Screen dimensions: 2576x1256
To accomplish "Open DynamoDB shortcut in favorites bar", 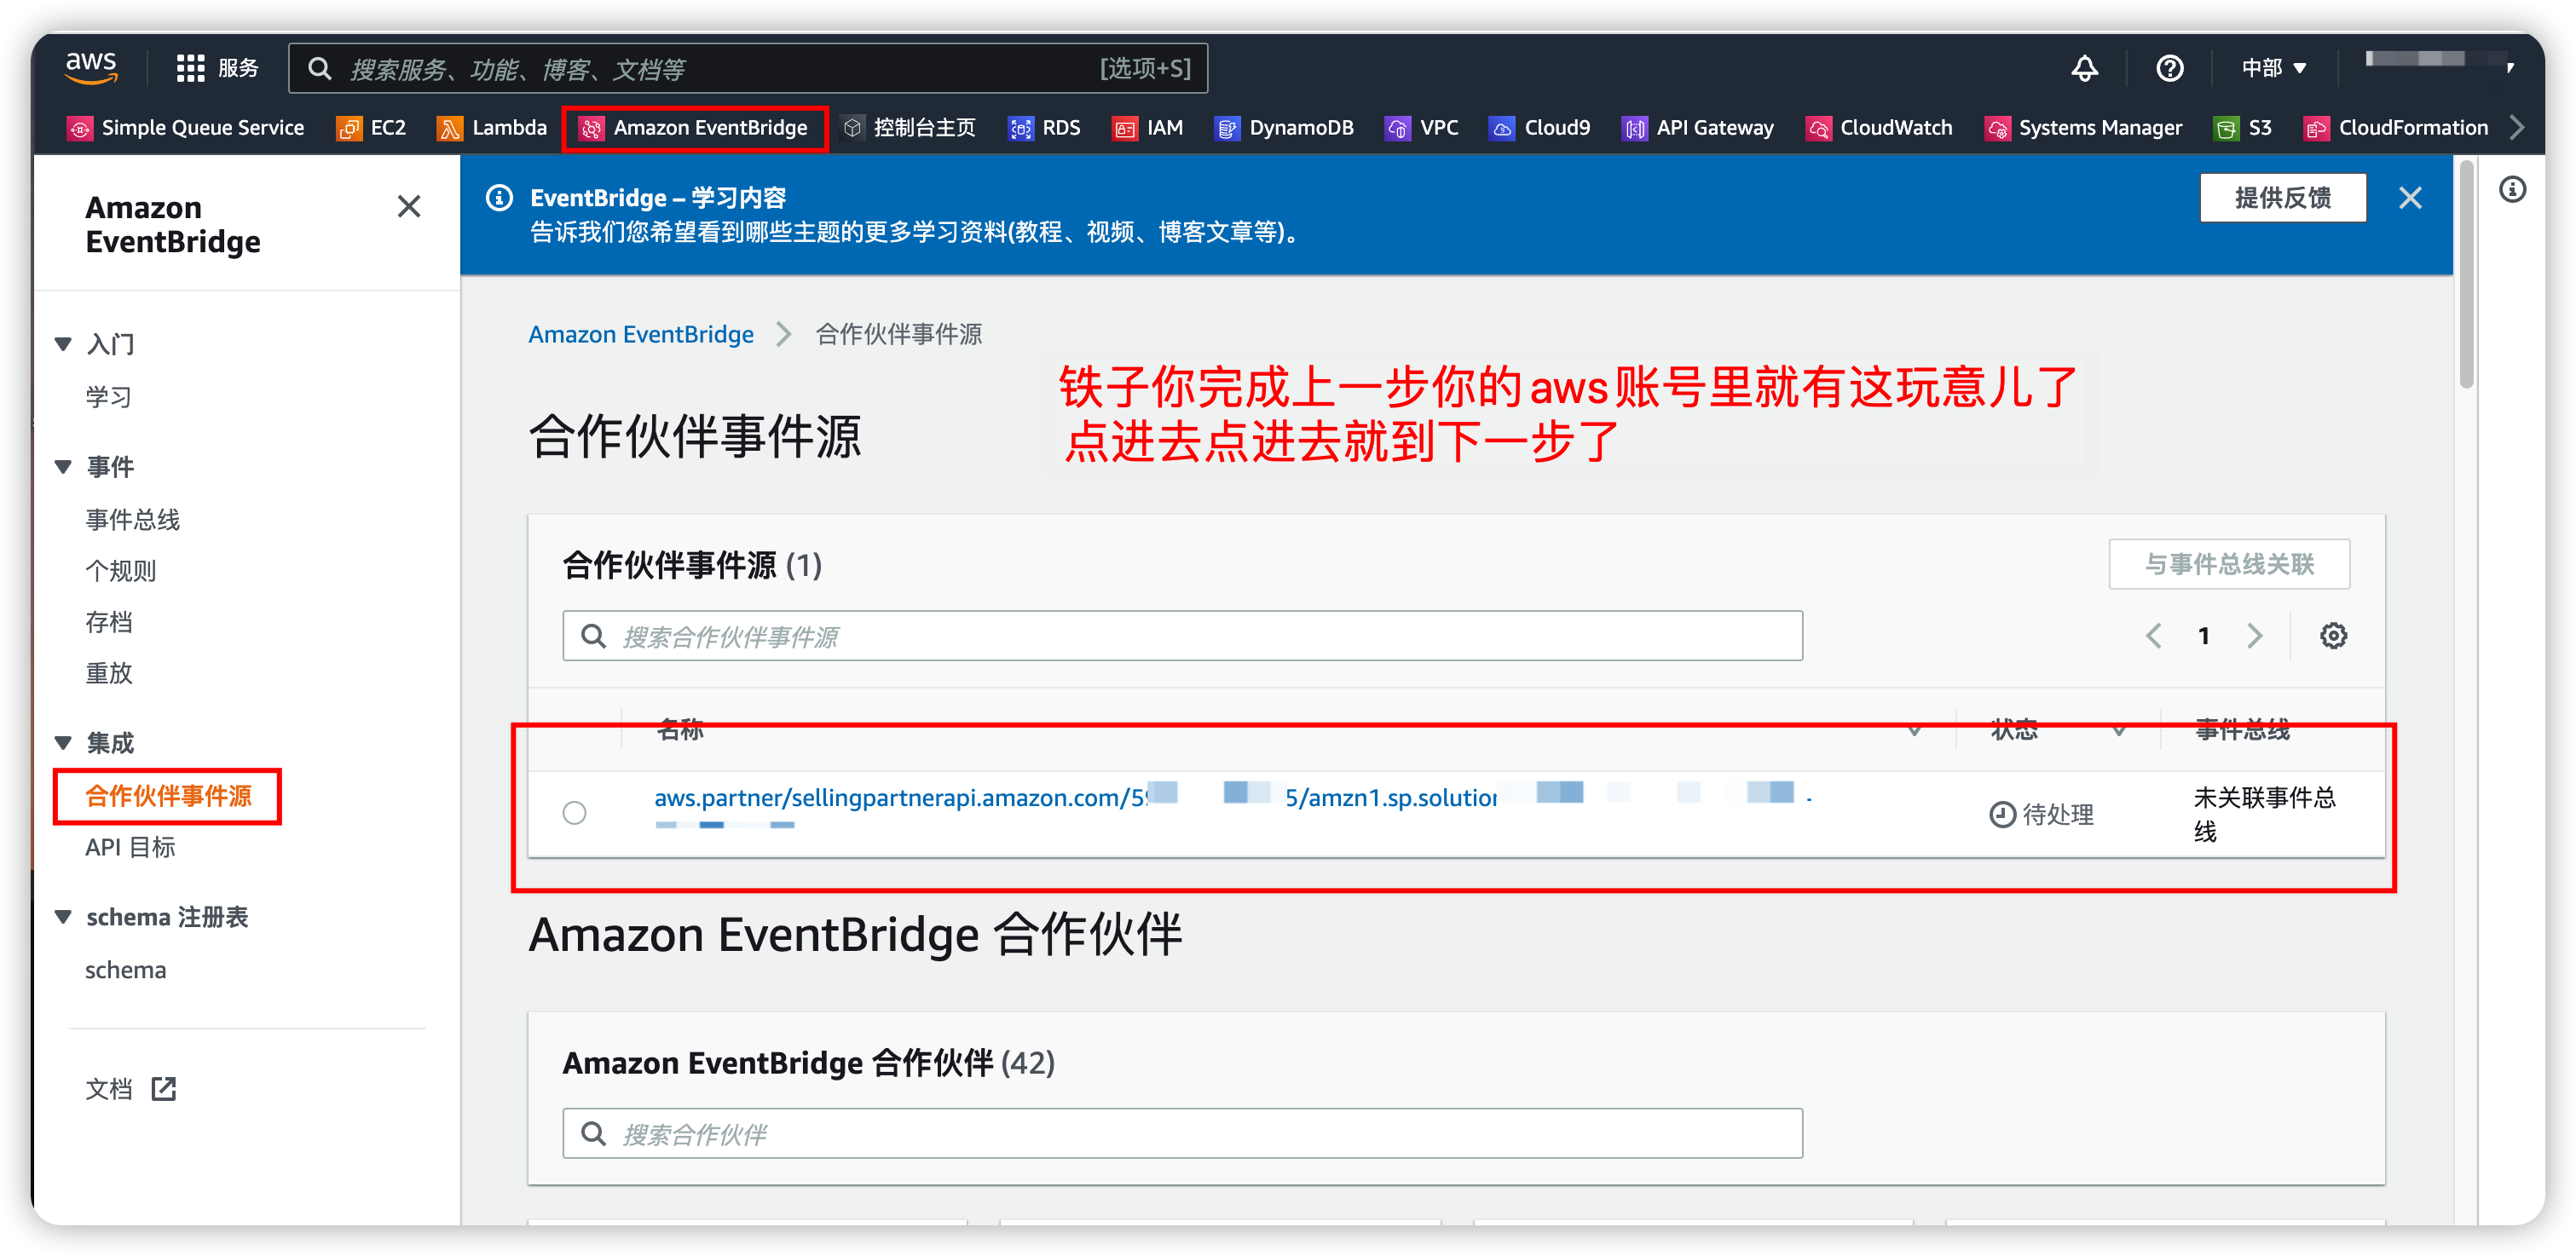I will 1284,128.
